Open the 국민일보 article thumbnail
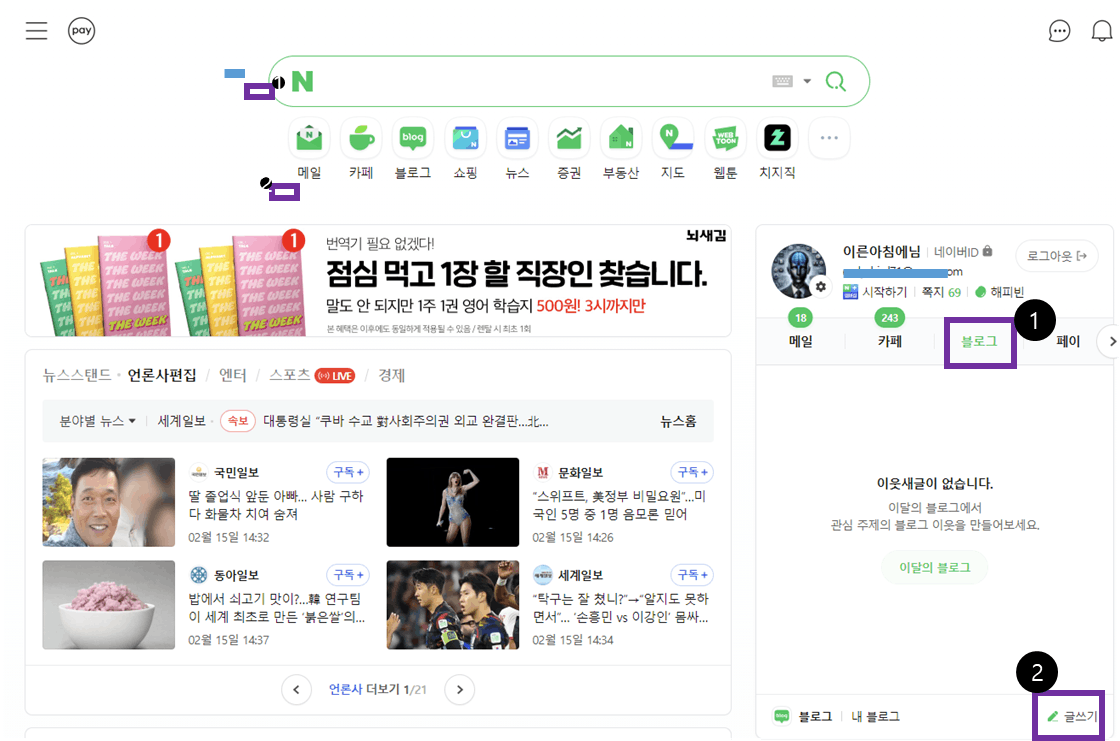 (x=109, y=502)
